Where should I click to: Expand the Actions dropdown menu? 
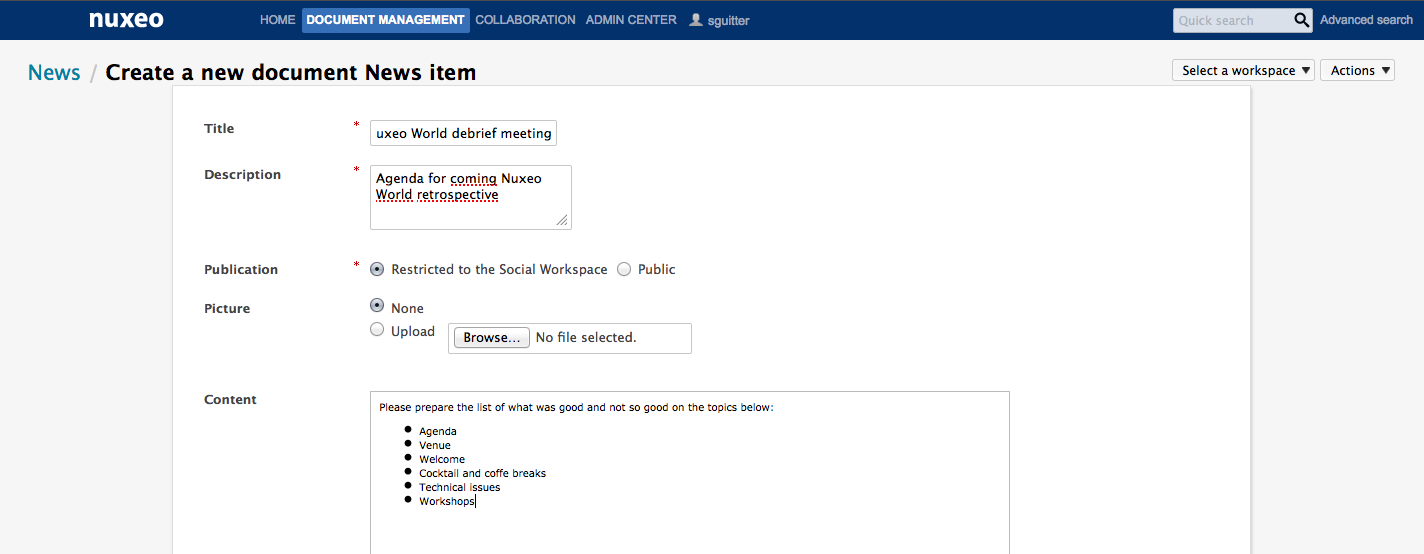[1357, 70]
